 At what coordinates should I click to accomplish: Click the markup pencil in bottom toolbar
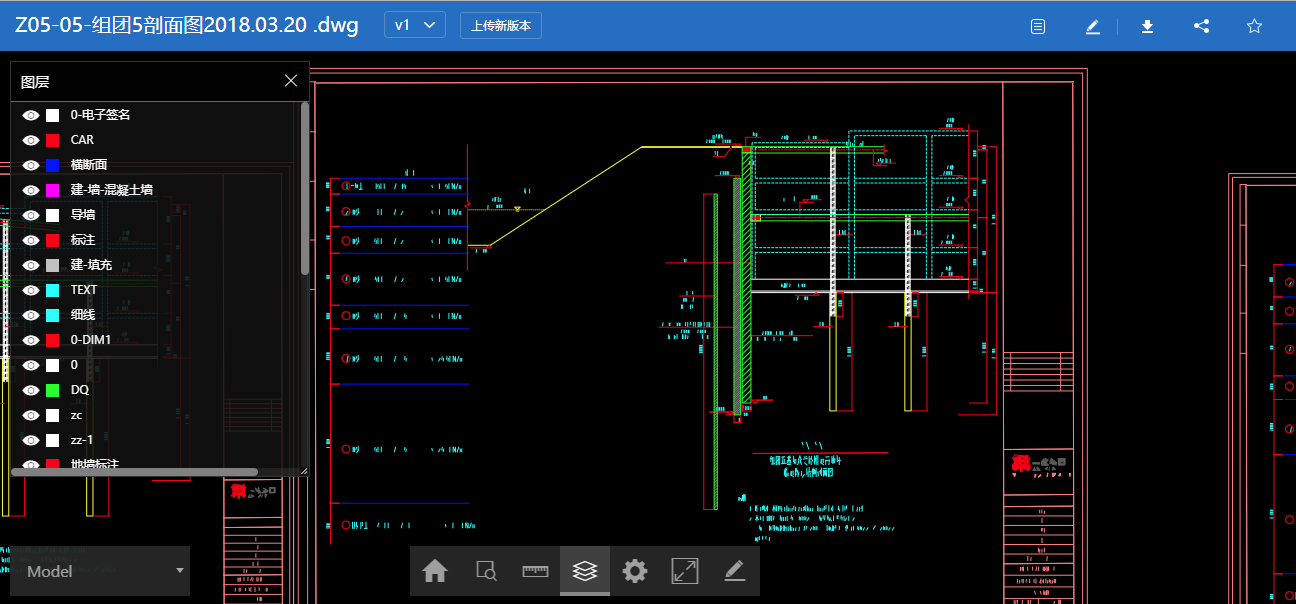coord(735,571)
